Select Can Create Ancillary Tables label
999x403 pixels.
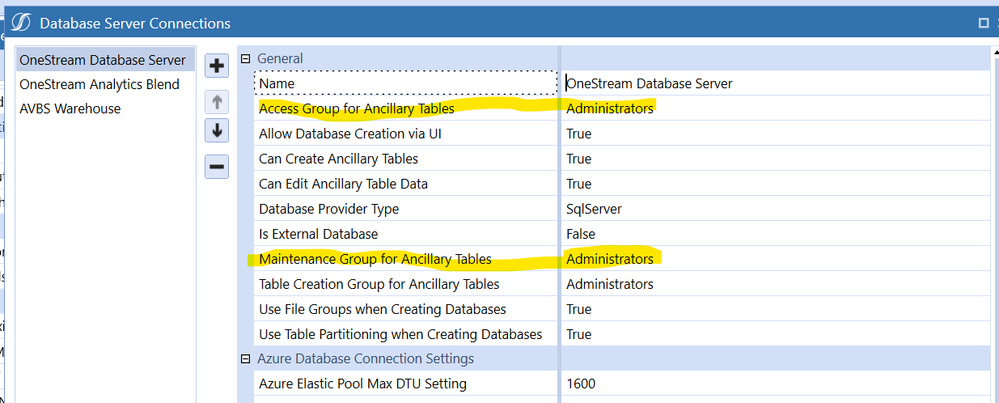[338, 159]
